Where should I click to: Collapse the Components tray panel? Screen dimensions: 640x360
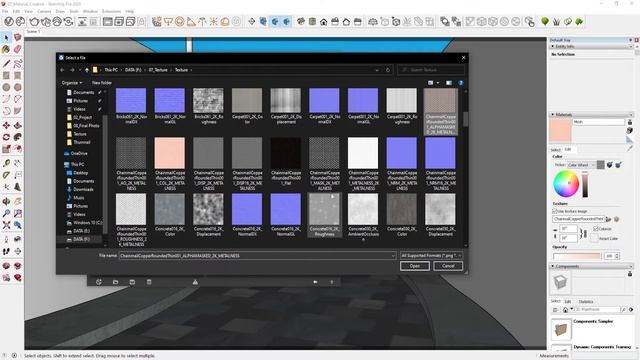click(x=553, y=266)
